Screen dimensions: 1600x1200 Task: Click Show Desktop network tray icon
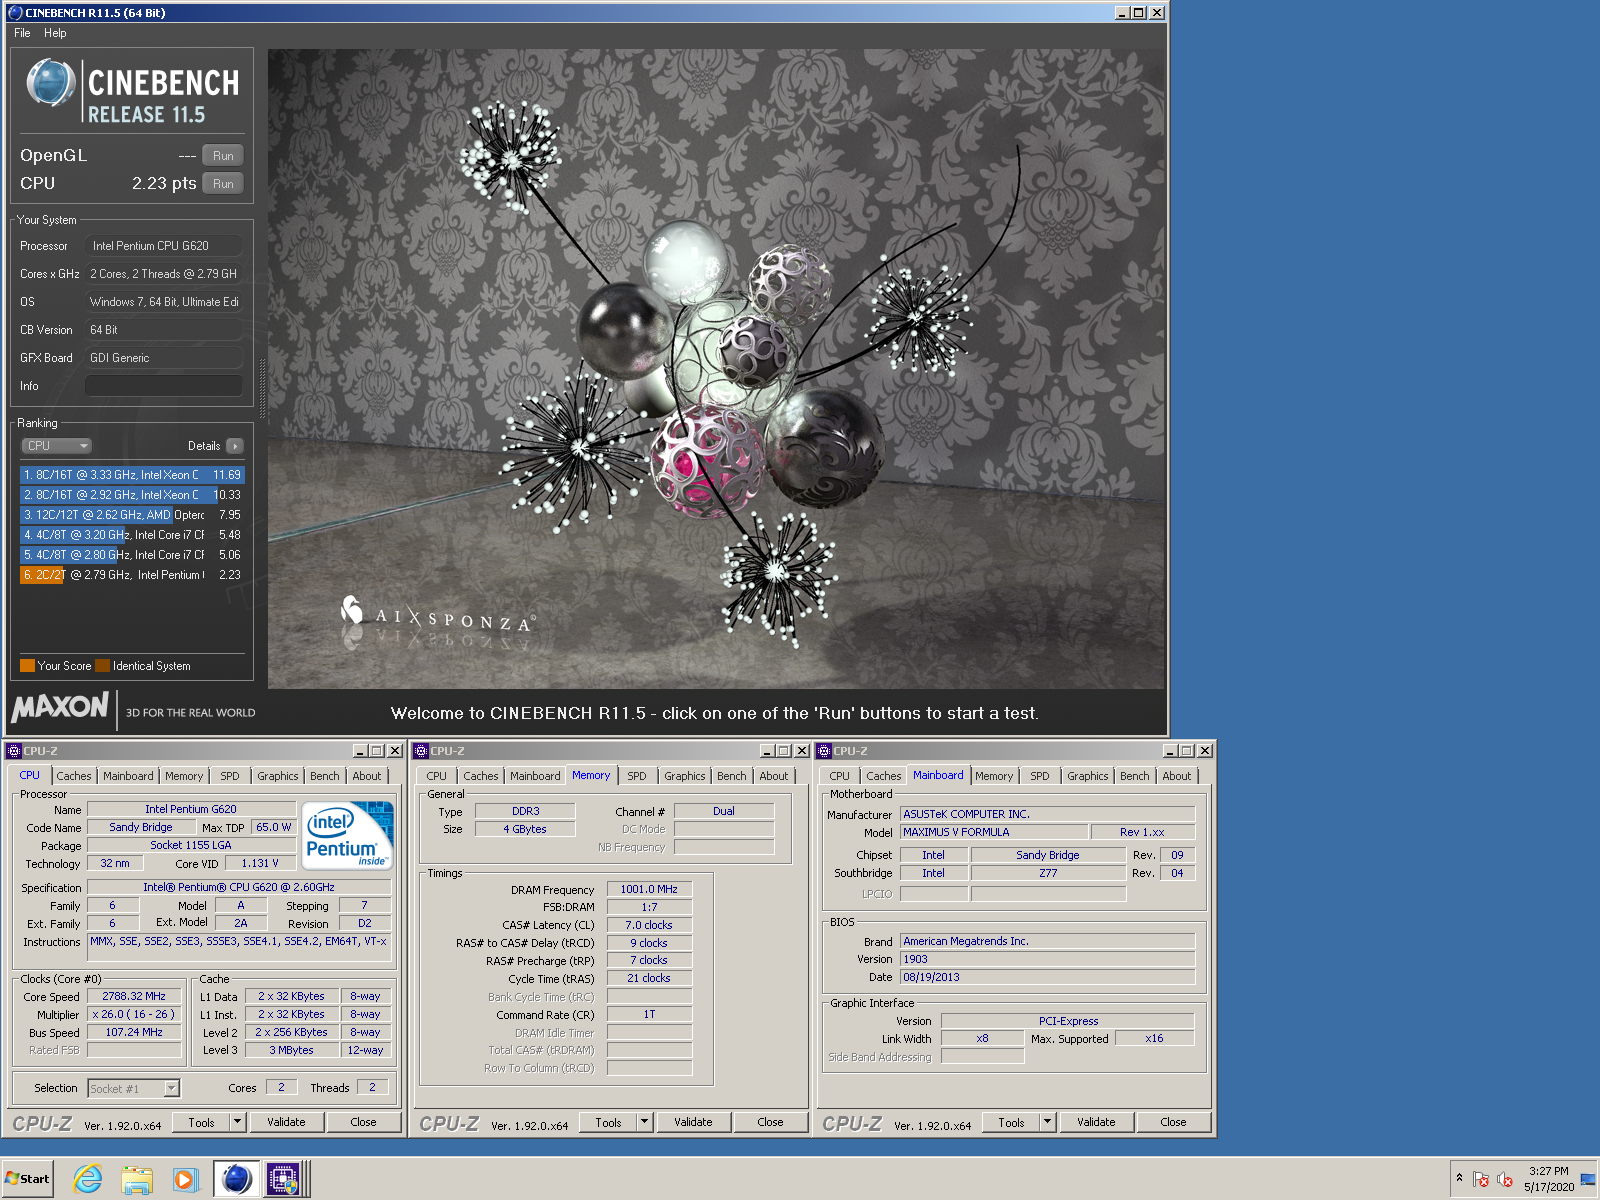(x=1588, y=1179)
